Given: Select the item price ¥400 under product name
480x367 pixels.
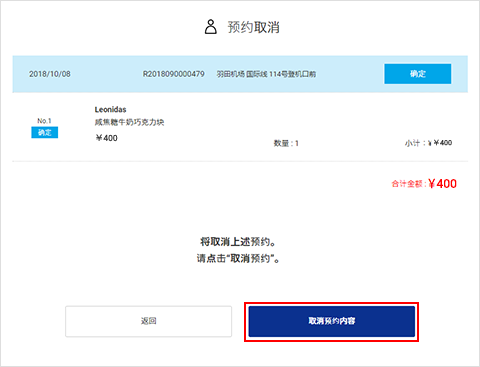Looking at the screenshot, I should tap(106, 138).
